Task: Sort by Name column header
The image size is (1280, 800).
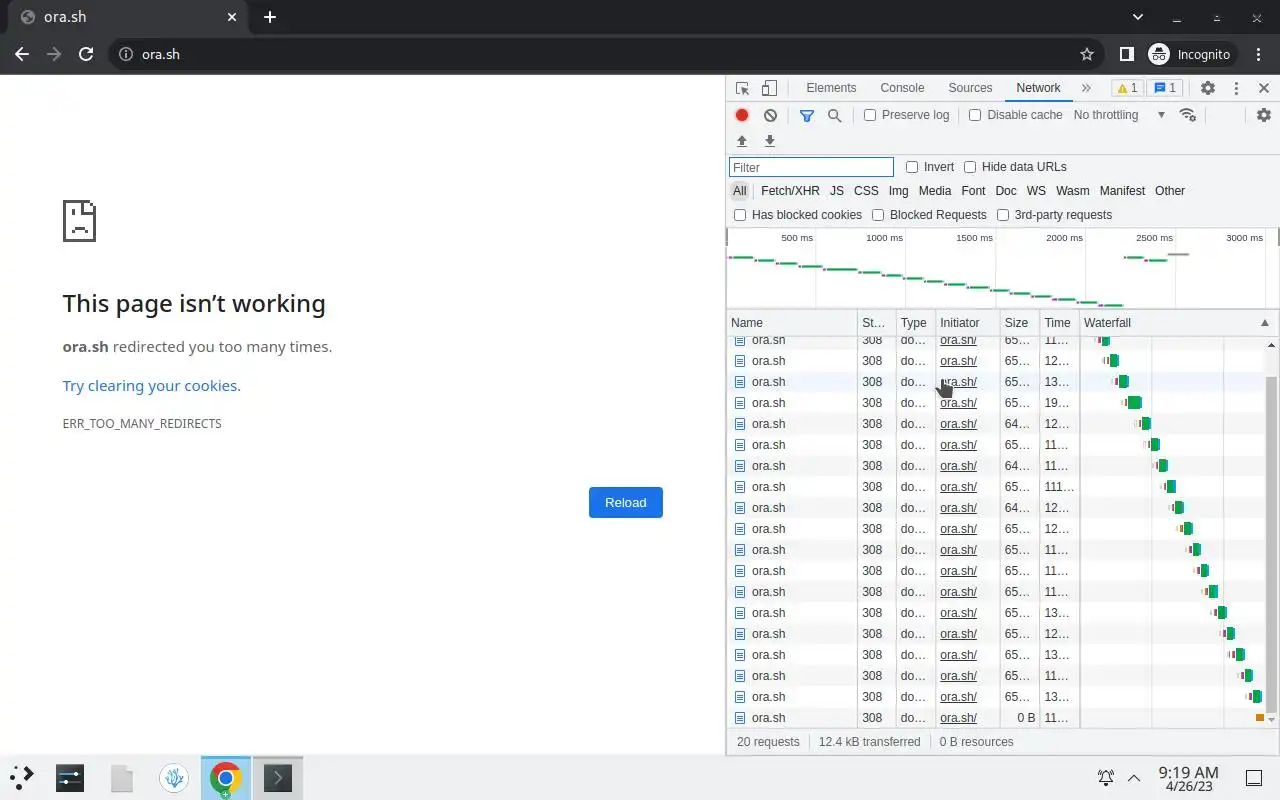Action: pos(792,323)
